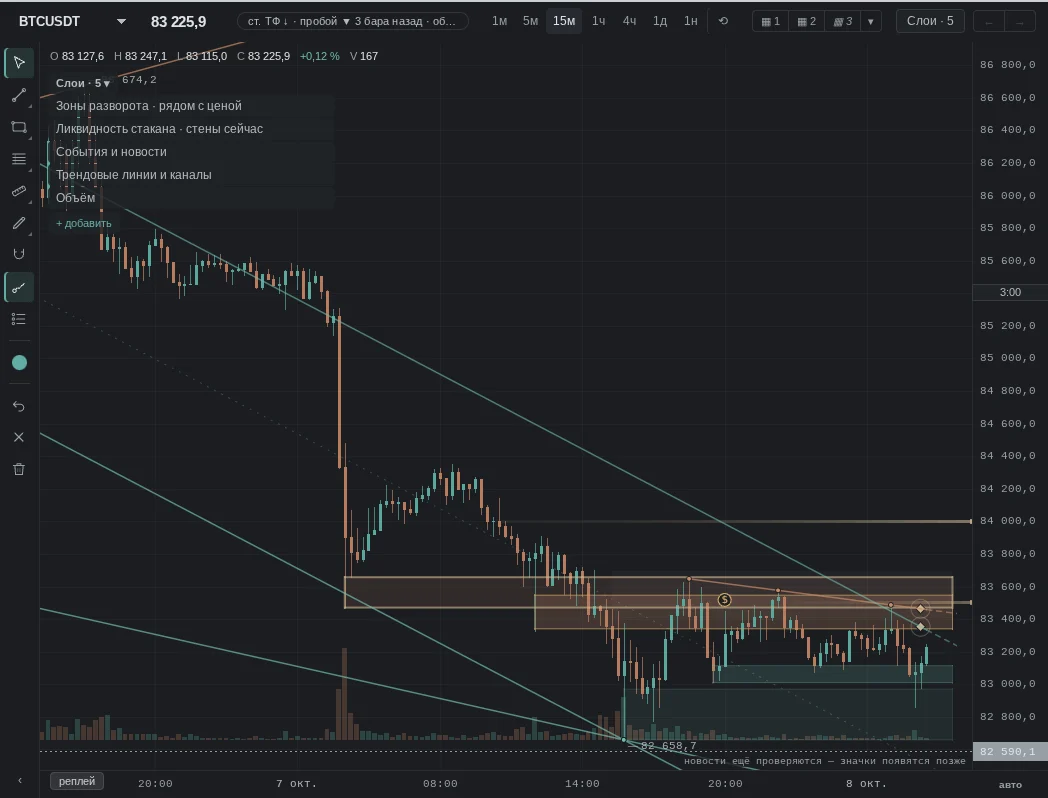Delete drawings with the trash icon

point(19,469)
